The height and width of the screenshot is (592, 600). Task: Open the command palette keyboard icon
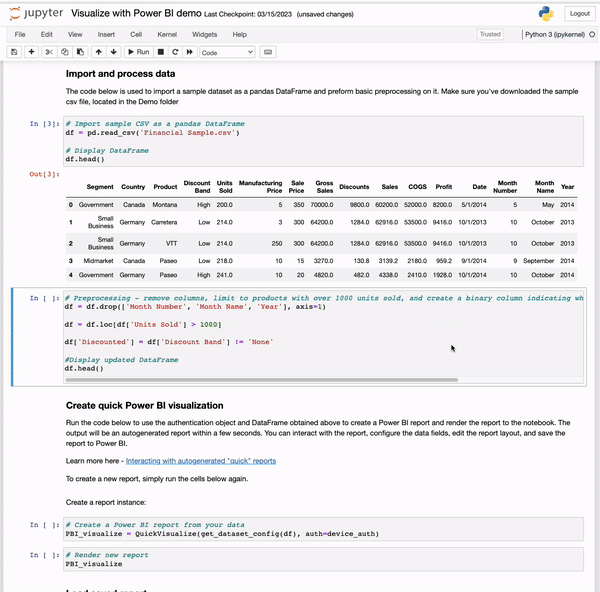pos(268,52)
